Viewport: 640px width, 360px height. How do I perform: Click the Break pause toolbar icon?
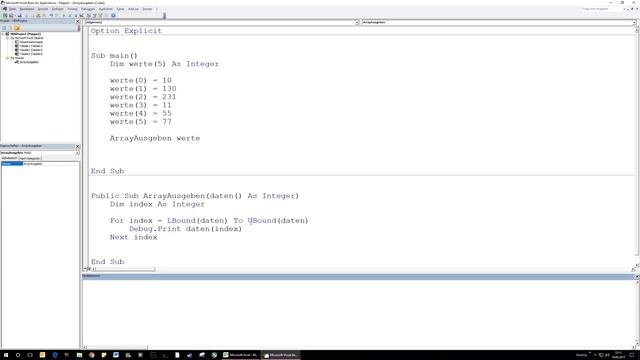pos(70,16)
